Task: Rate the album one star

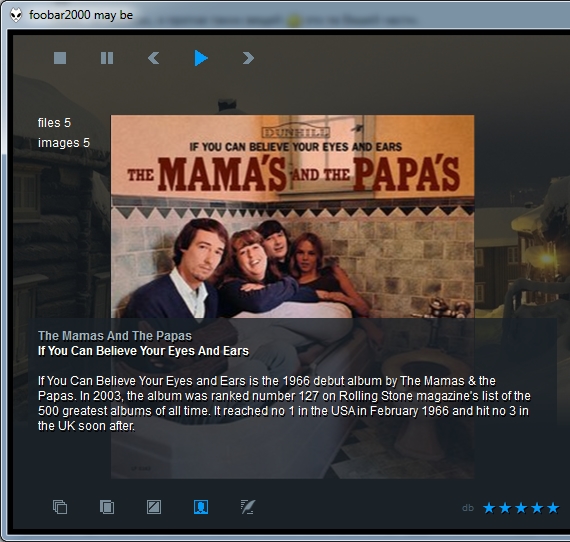Action: tap(489, 508)
